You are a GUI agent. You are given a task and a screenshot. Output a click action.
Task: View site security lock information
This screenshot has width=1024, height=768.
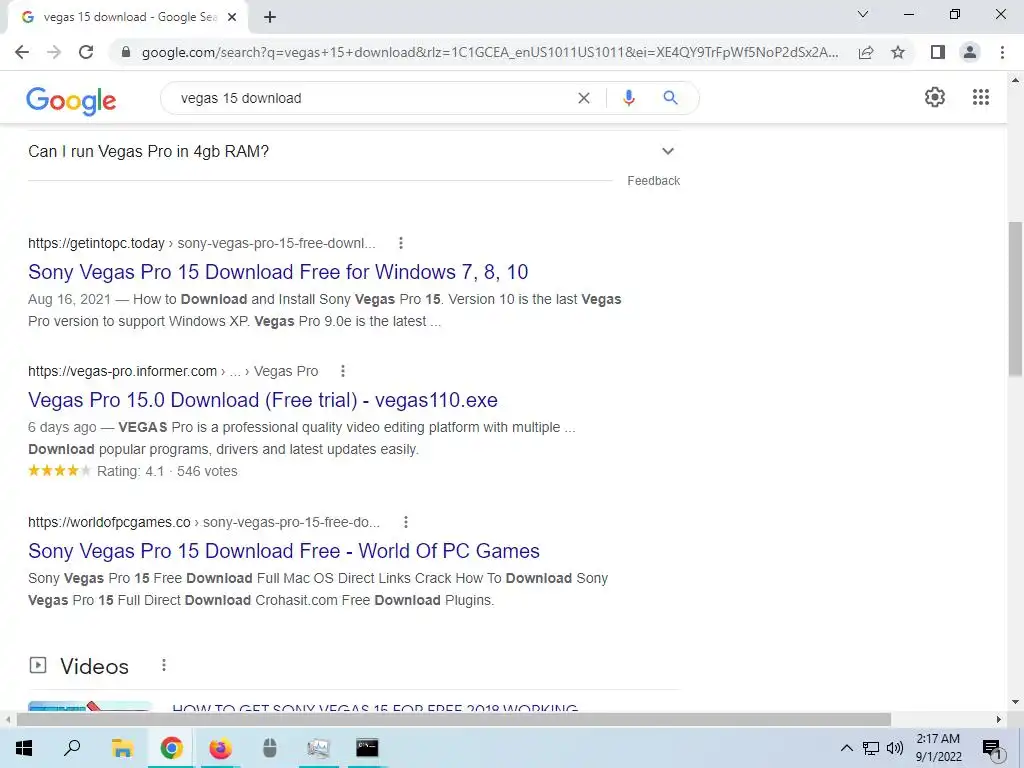(126, 52)
